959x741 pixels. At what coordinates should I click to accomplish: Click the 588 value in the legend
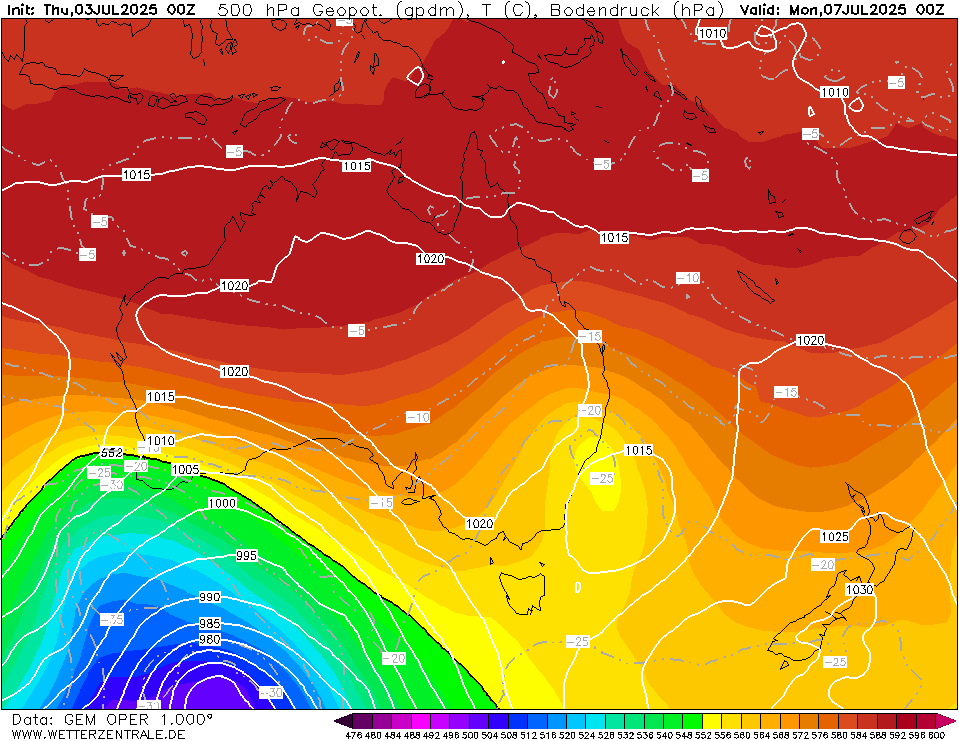click(x=877, y=735)
